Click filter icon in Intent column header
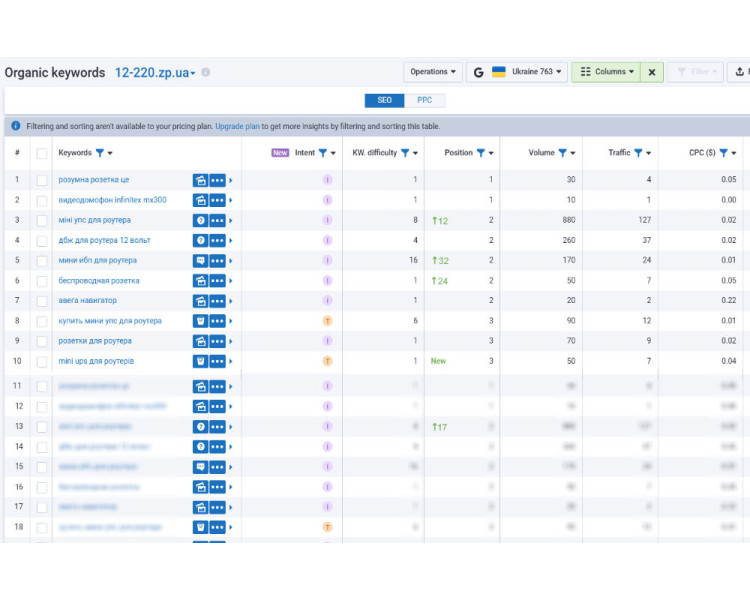Screen dimensions: 750x600 [323, 153]
